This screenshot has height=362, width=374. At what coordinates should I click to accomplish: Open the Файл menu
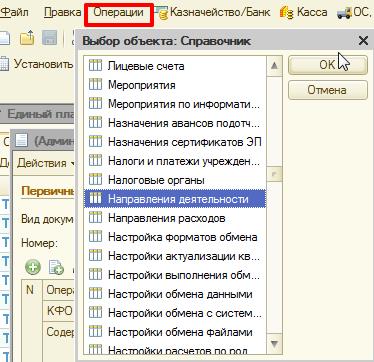pos(14,13)
